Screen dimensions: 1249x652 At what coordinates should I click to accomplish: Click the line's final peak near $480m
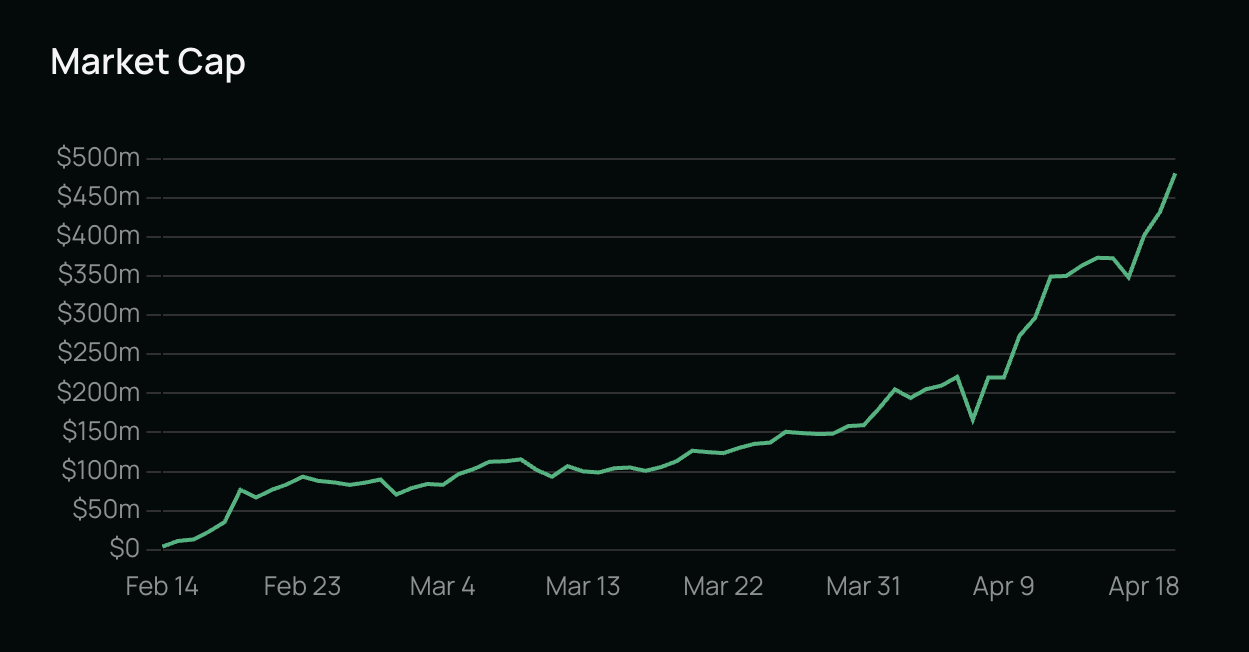1175,174
